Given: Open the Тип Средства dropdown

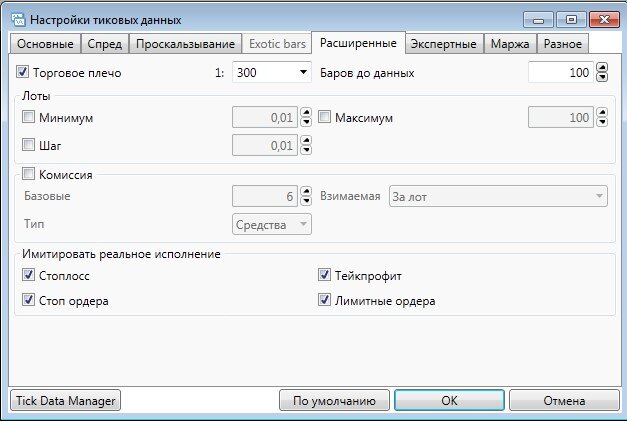Looking at the screenshot, I should point(272,224).
